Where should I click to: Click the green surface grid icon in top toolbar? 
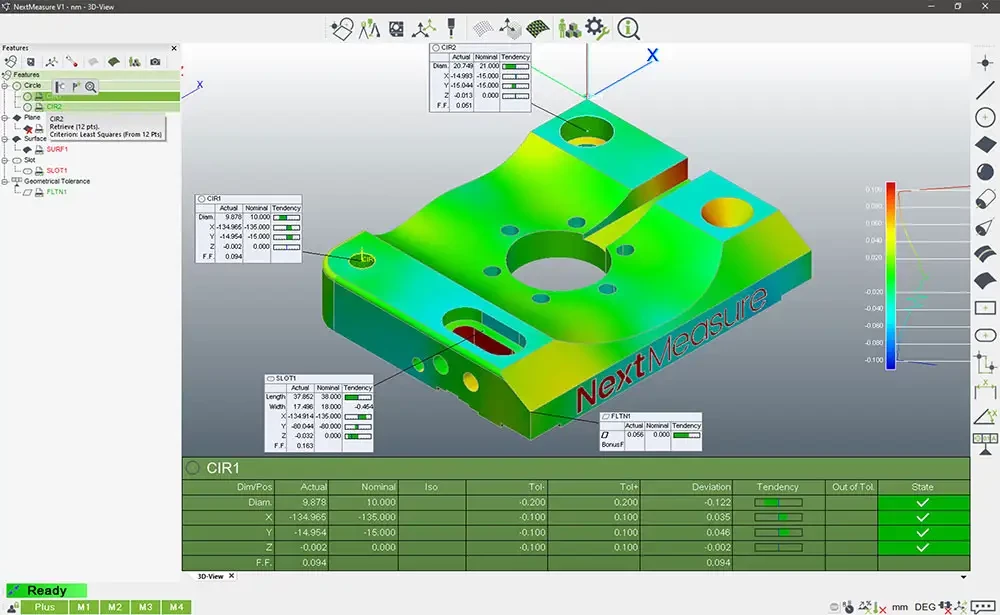[538, 29]
